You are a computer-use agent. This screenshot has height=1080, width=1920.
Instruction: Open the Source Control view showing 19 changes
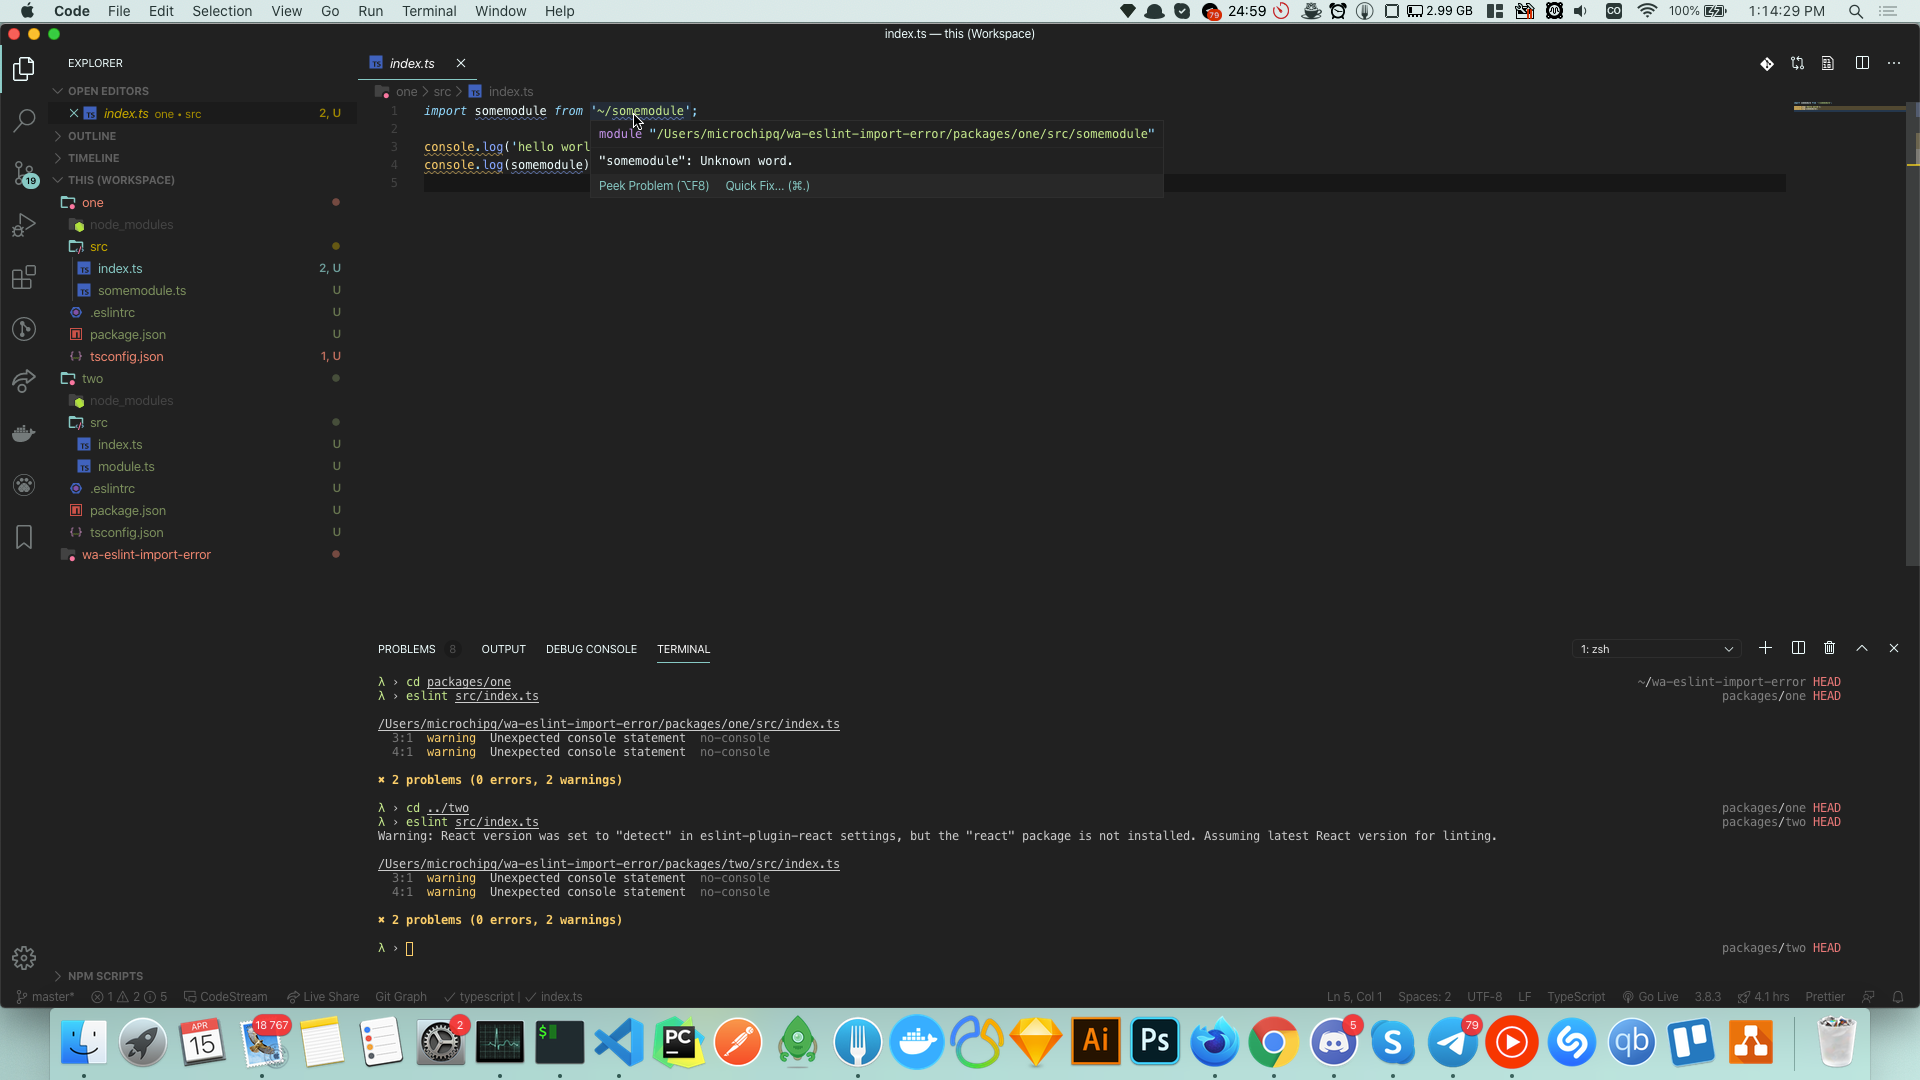(23, 173)
